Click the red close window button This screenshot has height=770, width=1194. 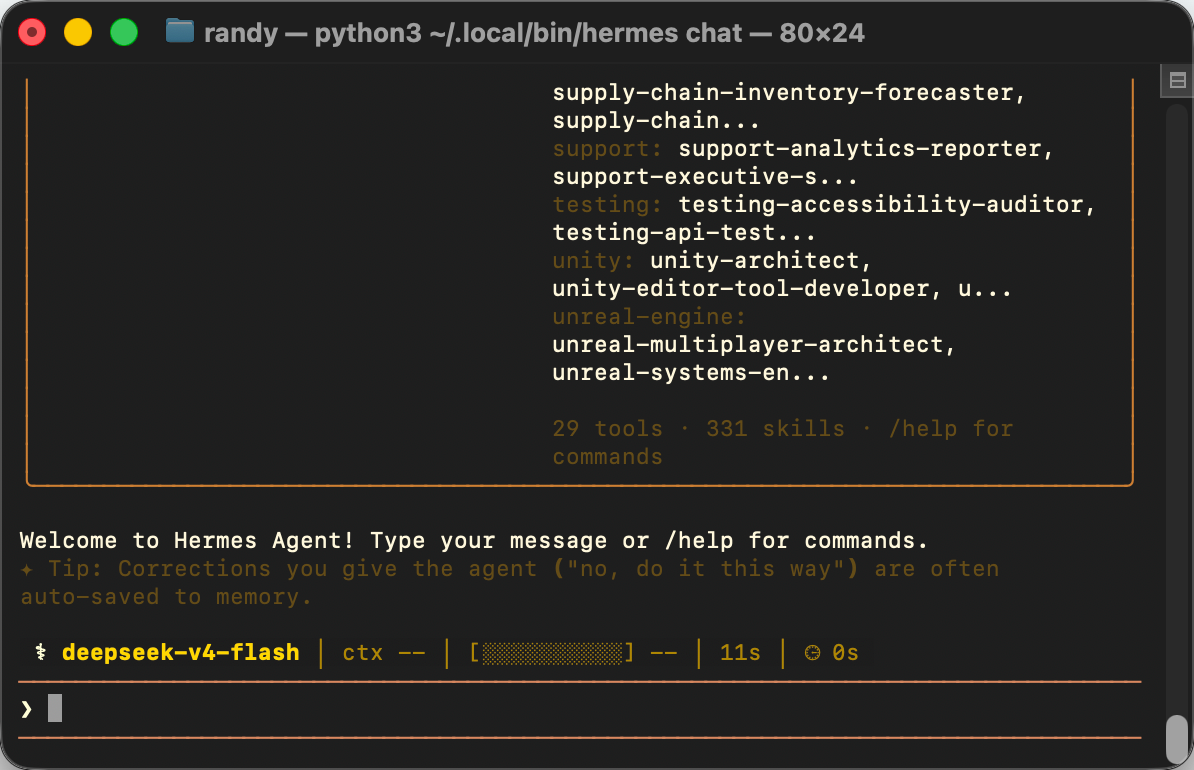tap(32, 32)
